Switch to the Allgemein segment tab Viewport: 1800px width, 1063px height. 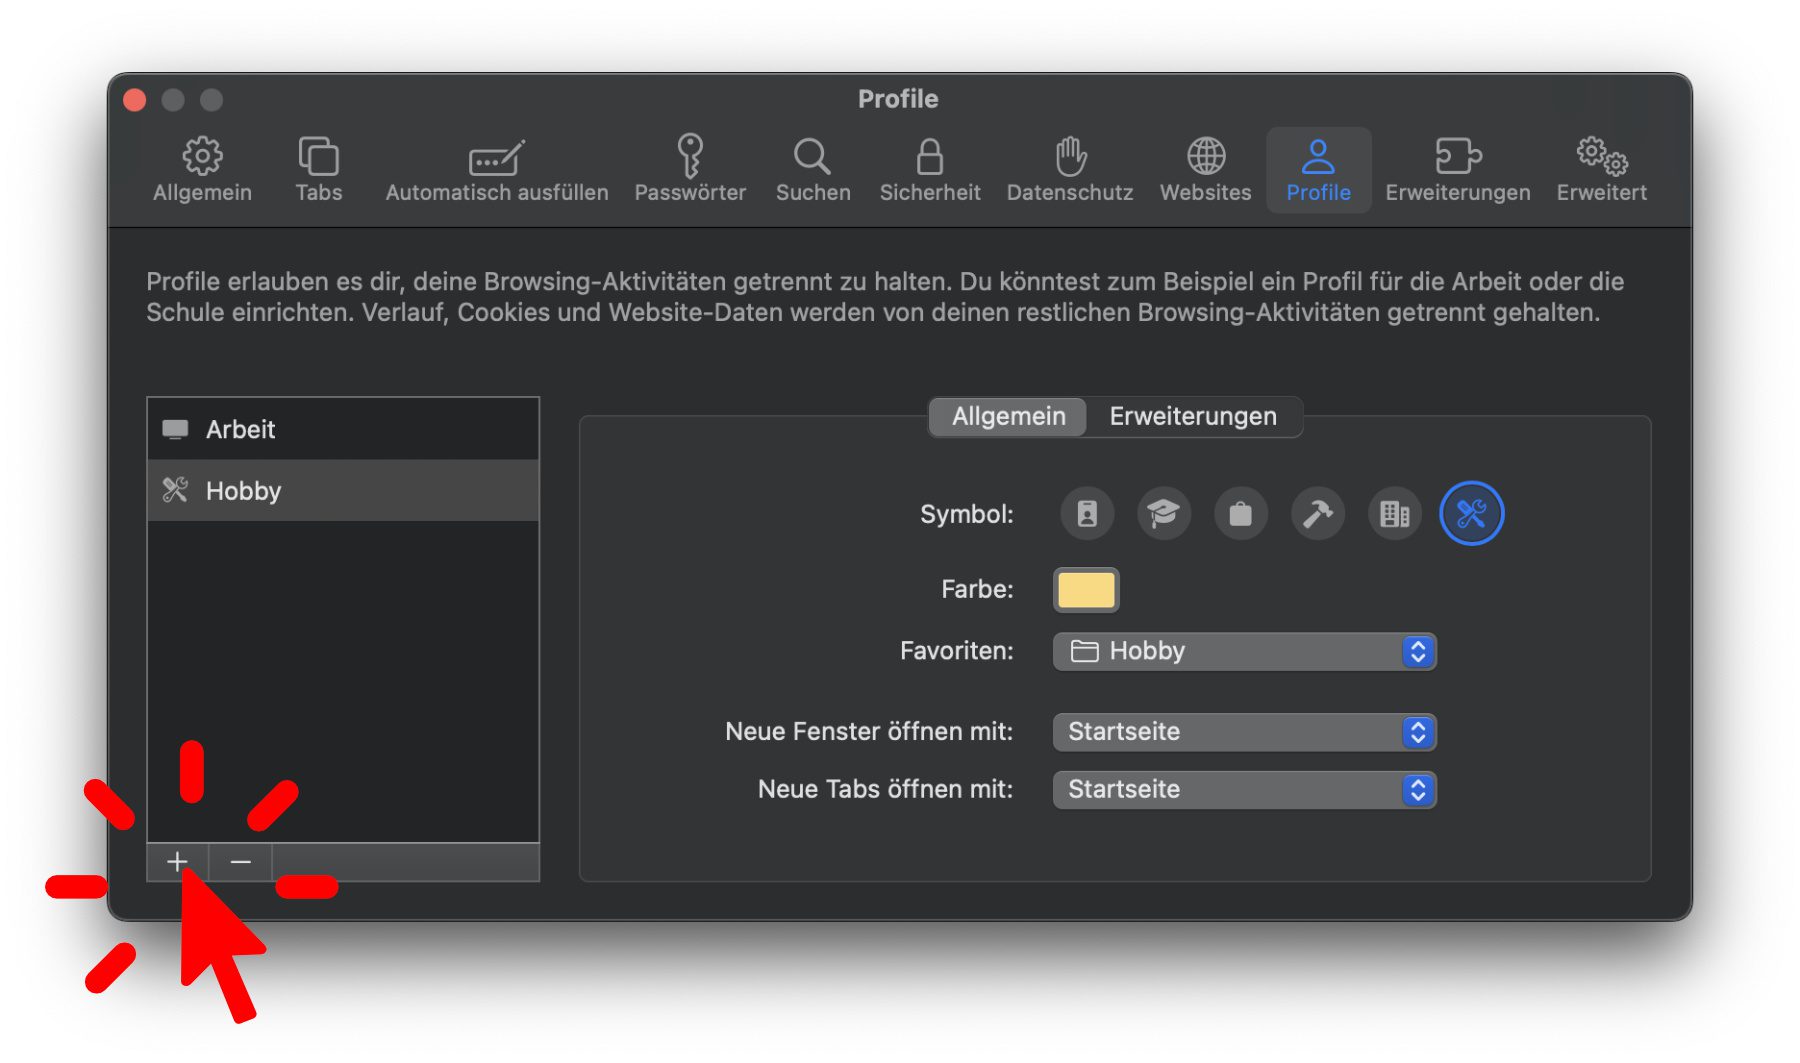[x=1008, y=416]
